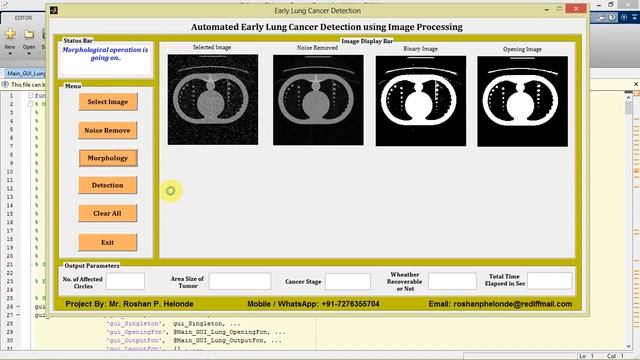Click the info icon in editor message bar
Viewport: 640px width, 360px height.
[x=5, y=84]
